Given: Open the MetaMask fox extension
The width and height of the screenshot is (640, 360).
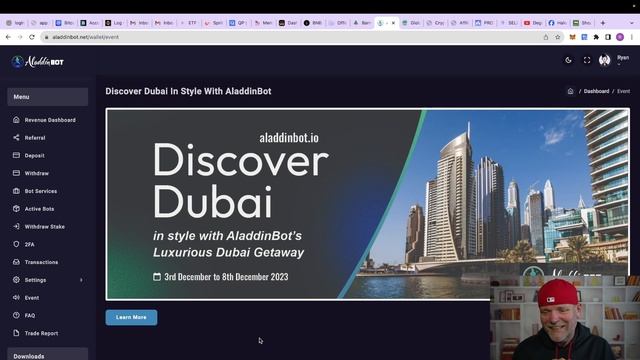Looking at the screenshot, I should [573, 37].
